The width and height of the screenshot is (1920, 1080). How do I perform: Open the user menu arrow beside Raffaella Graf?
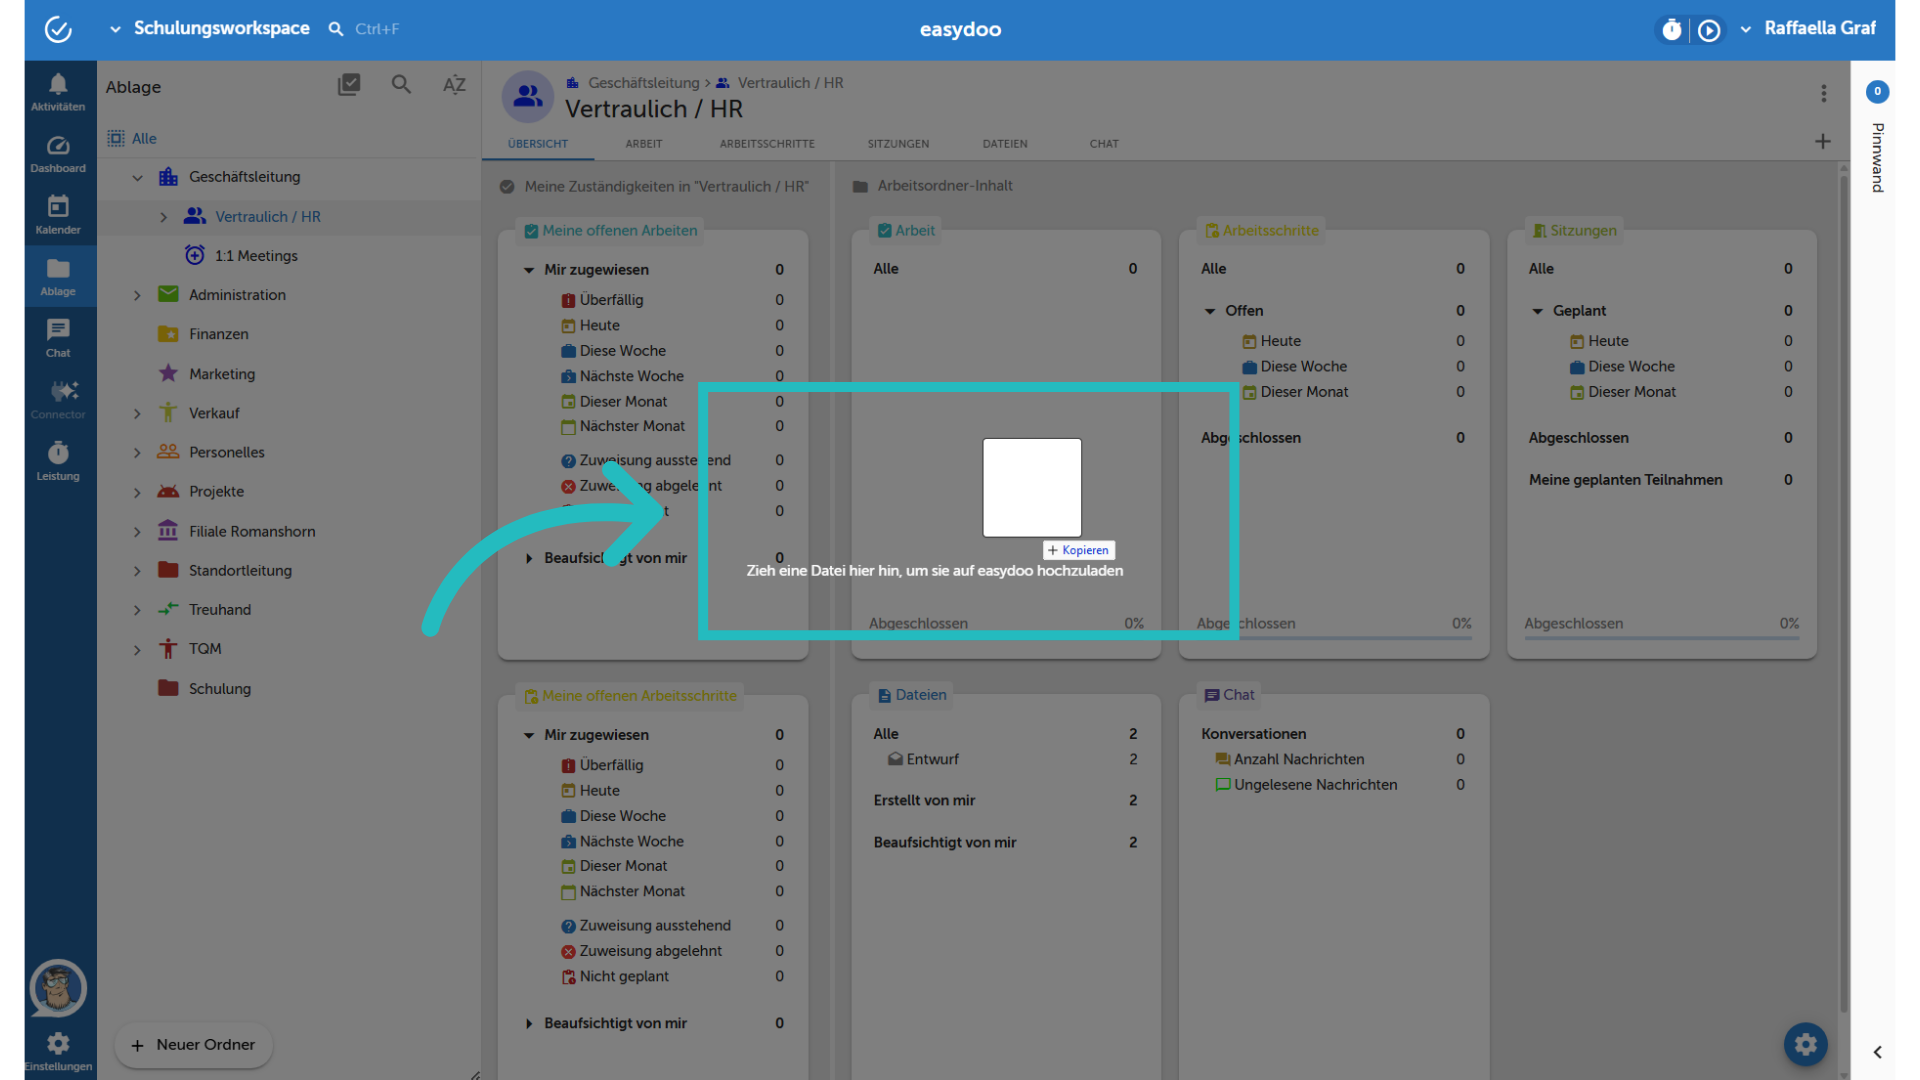click(1746, 30)
